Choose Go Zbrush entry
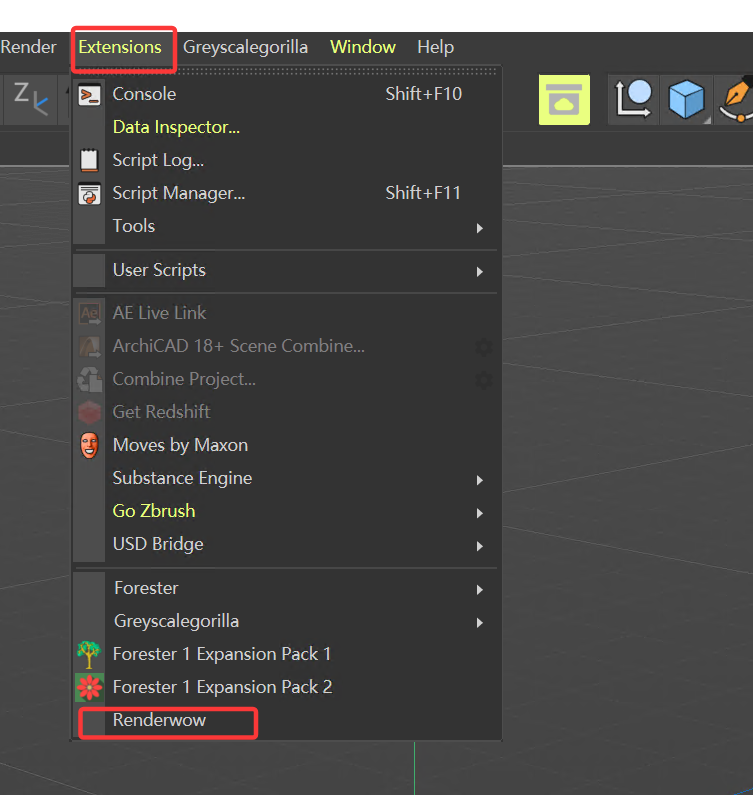 coord(287,511)
